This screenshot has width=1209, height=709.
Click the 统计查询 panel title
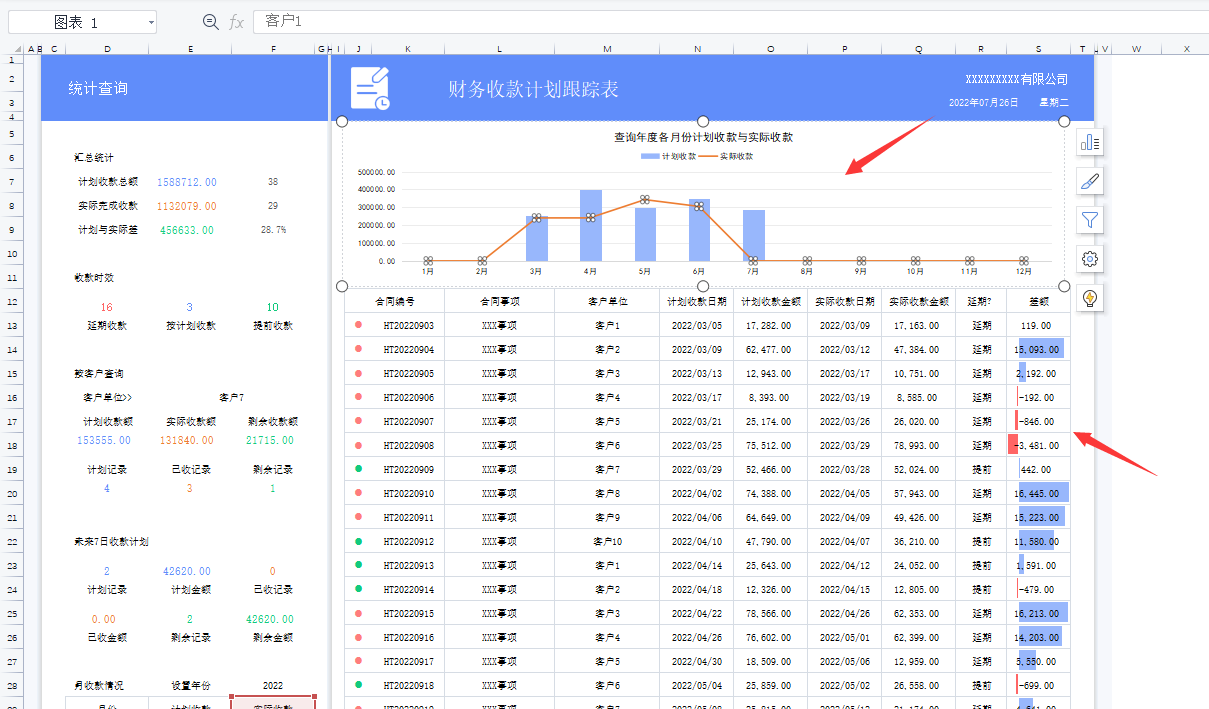(x=98, y=89)
